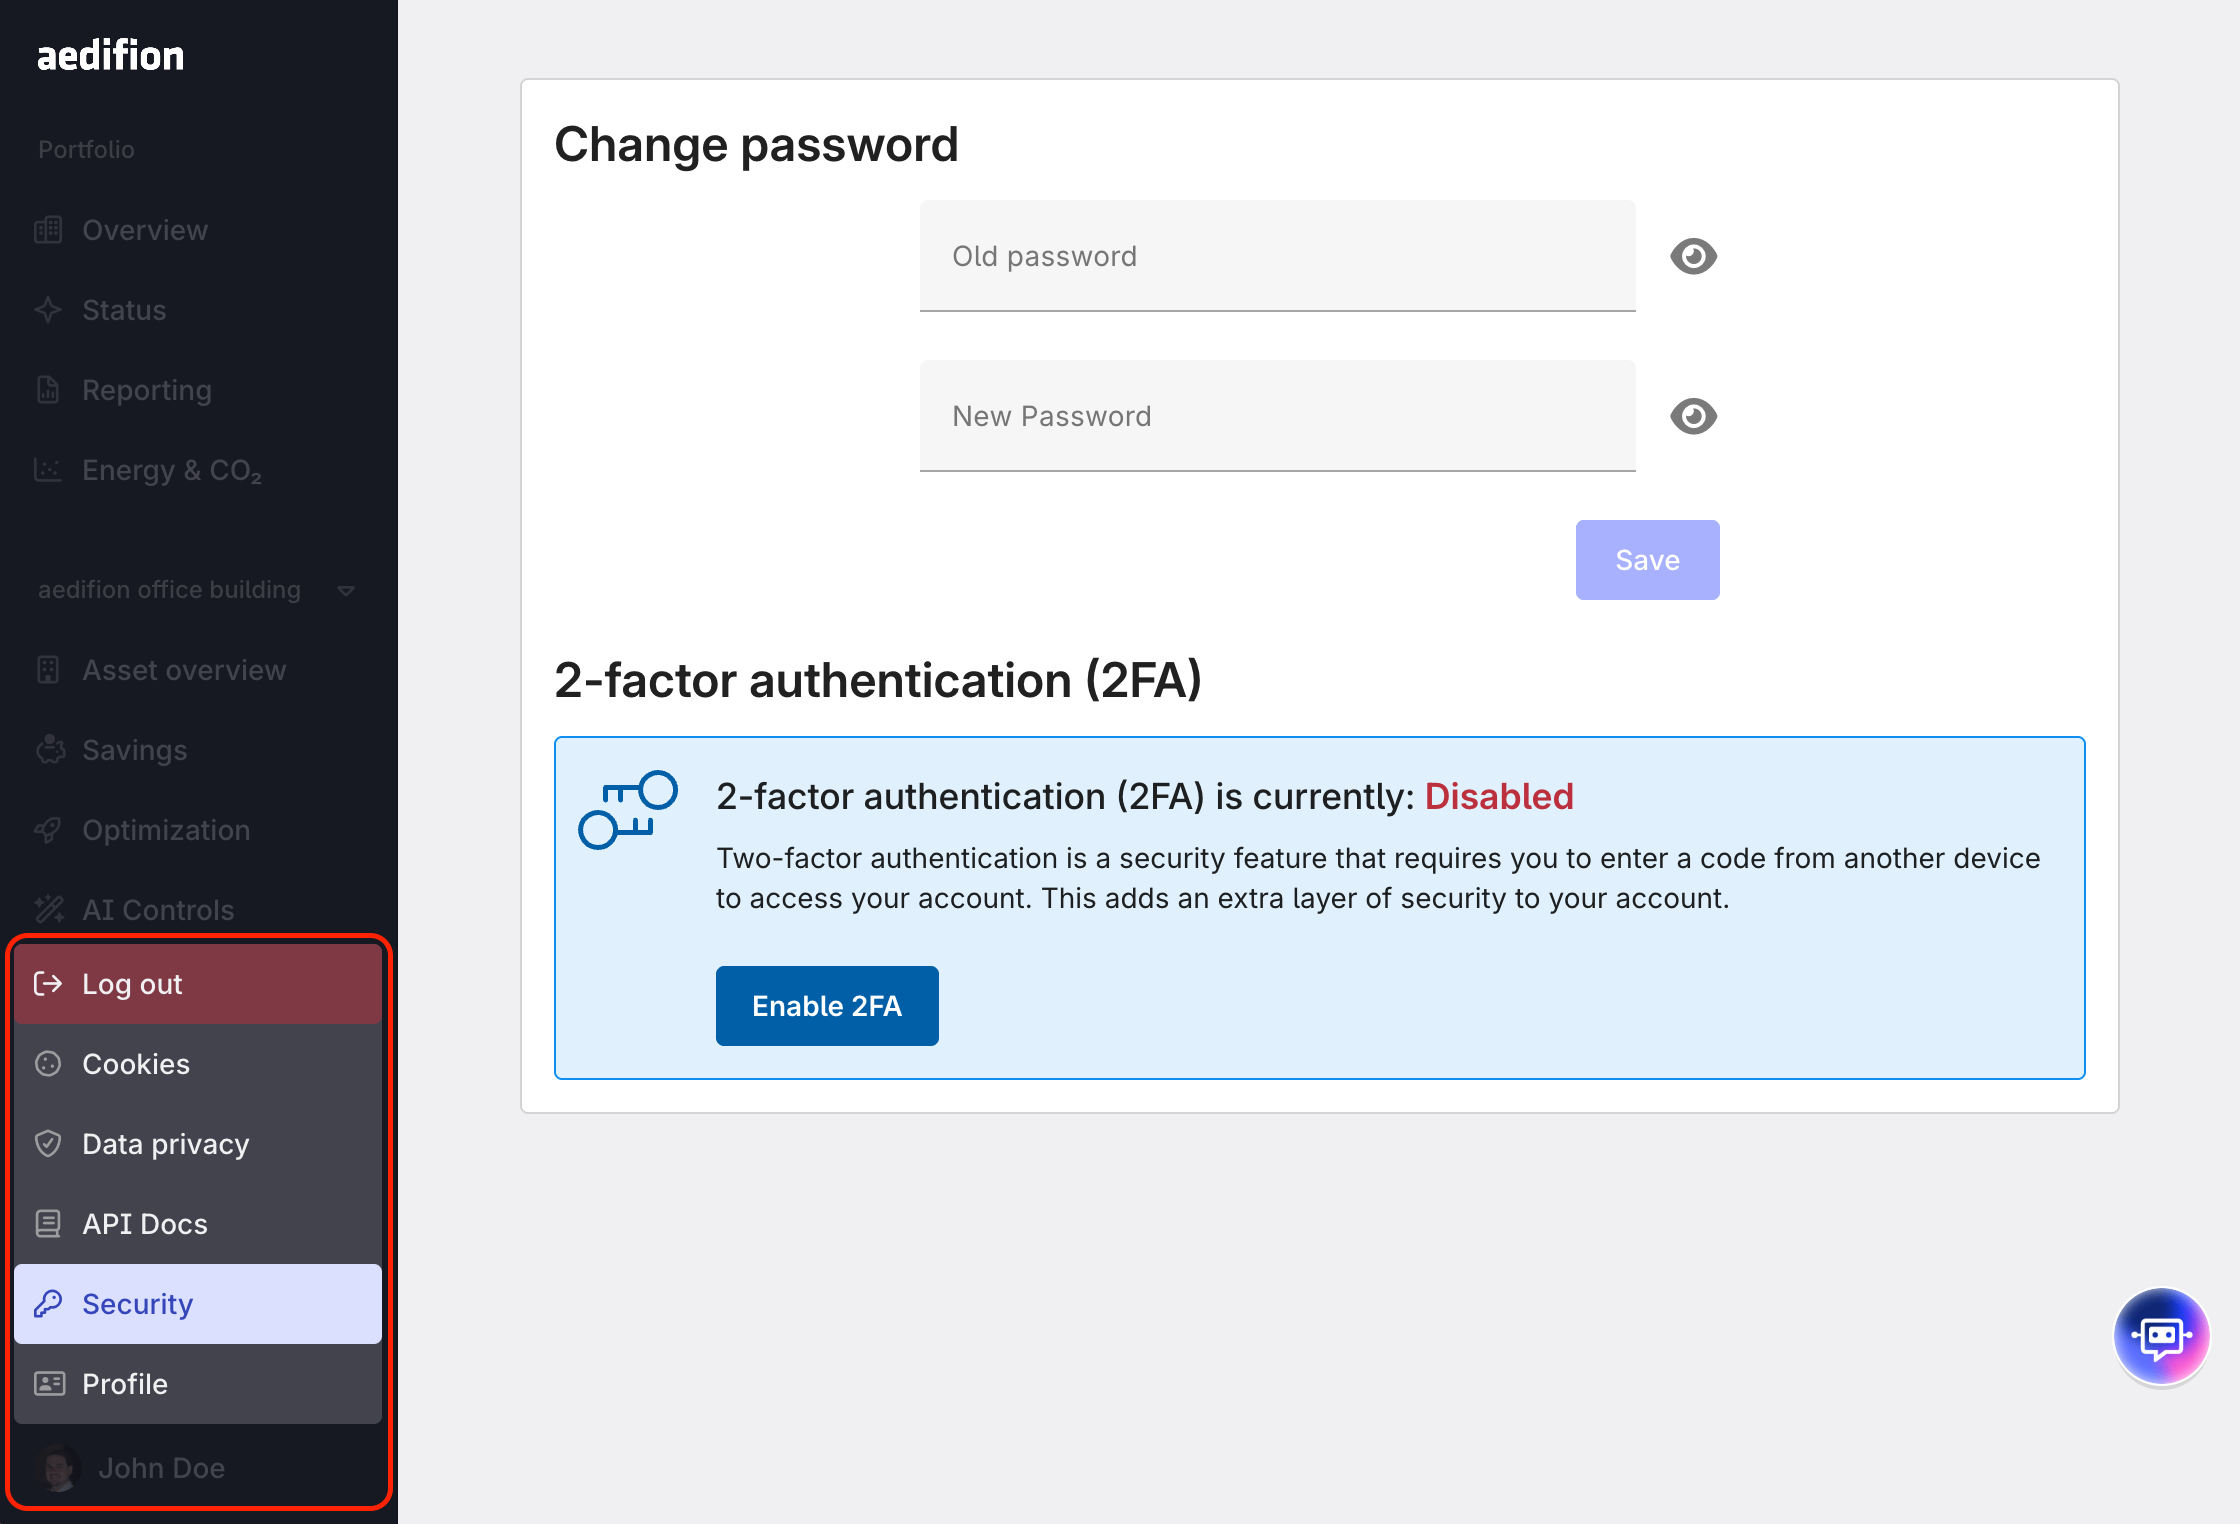
Task: Open the chatbot assistant icon
Action: point(2160,1336)
